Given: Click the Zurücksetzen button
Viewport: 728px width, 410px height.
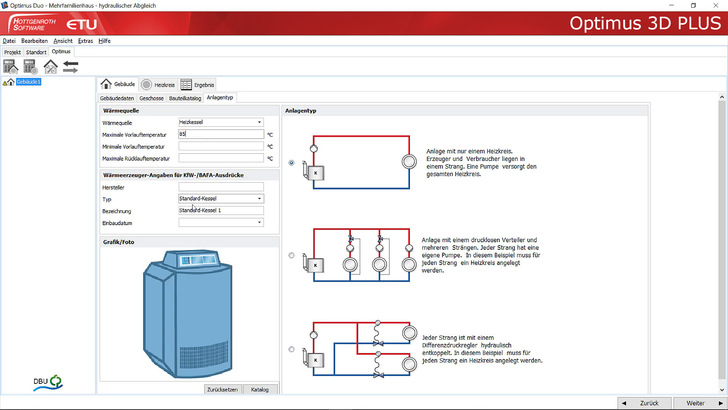Looking at the screenshot, I should tap(223, 388).
